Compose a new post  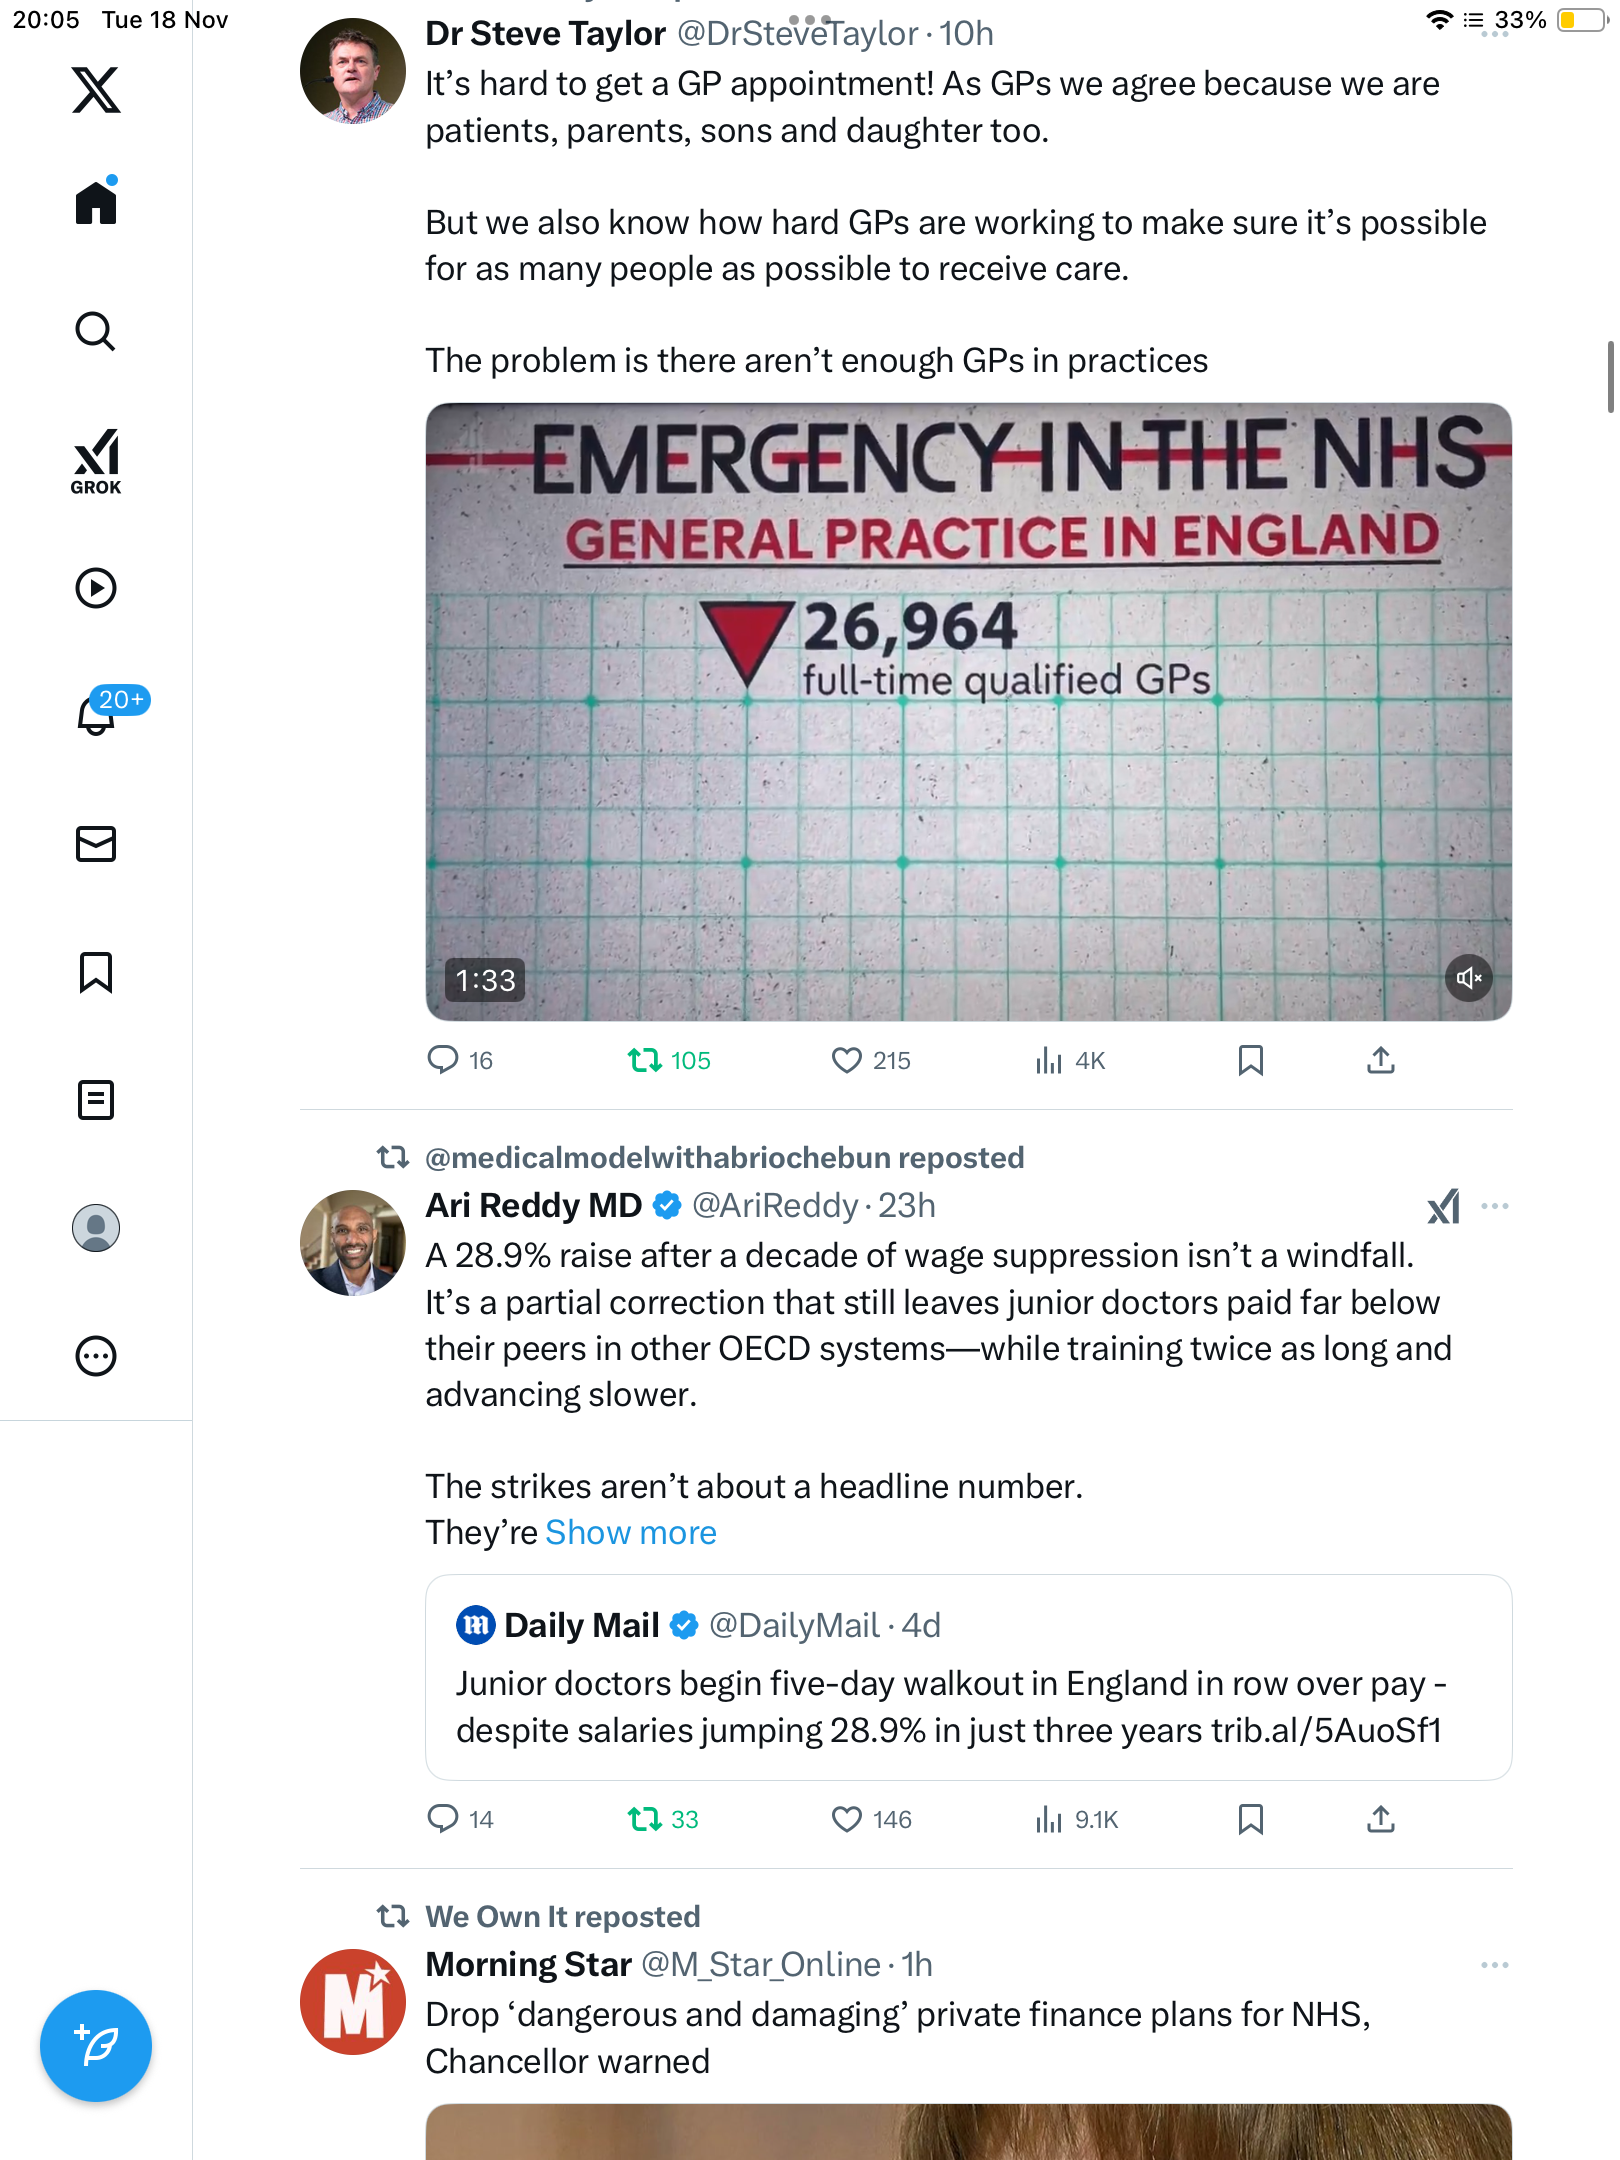tap(96, 2046)
